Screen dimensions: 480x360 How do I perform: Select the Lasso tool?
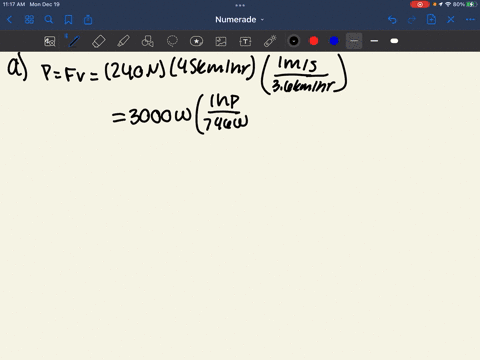[x=172, y=41]
